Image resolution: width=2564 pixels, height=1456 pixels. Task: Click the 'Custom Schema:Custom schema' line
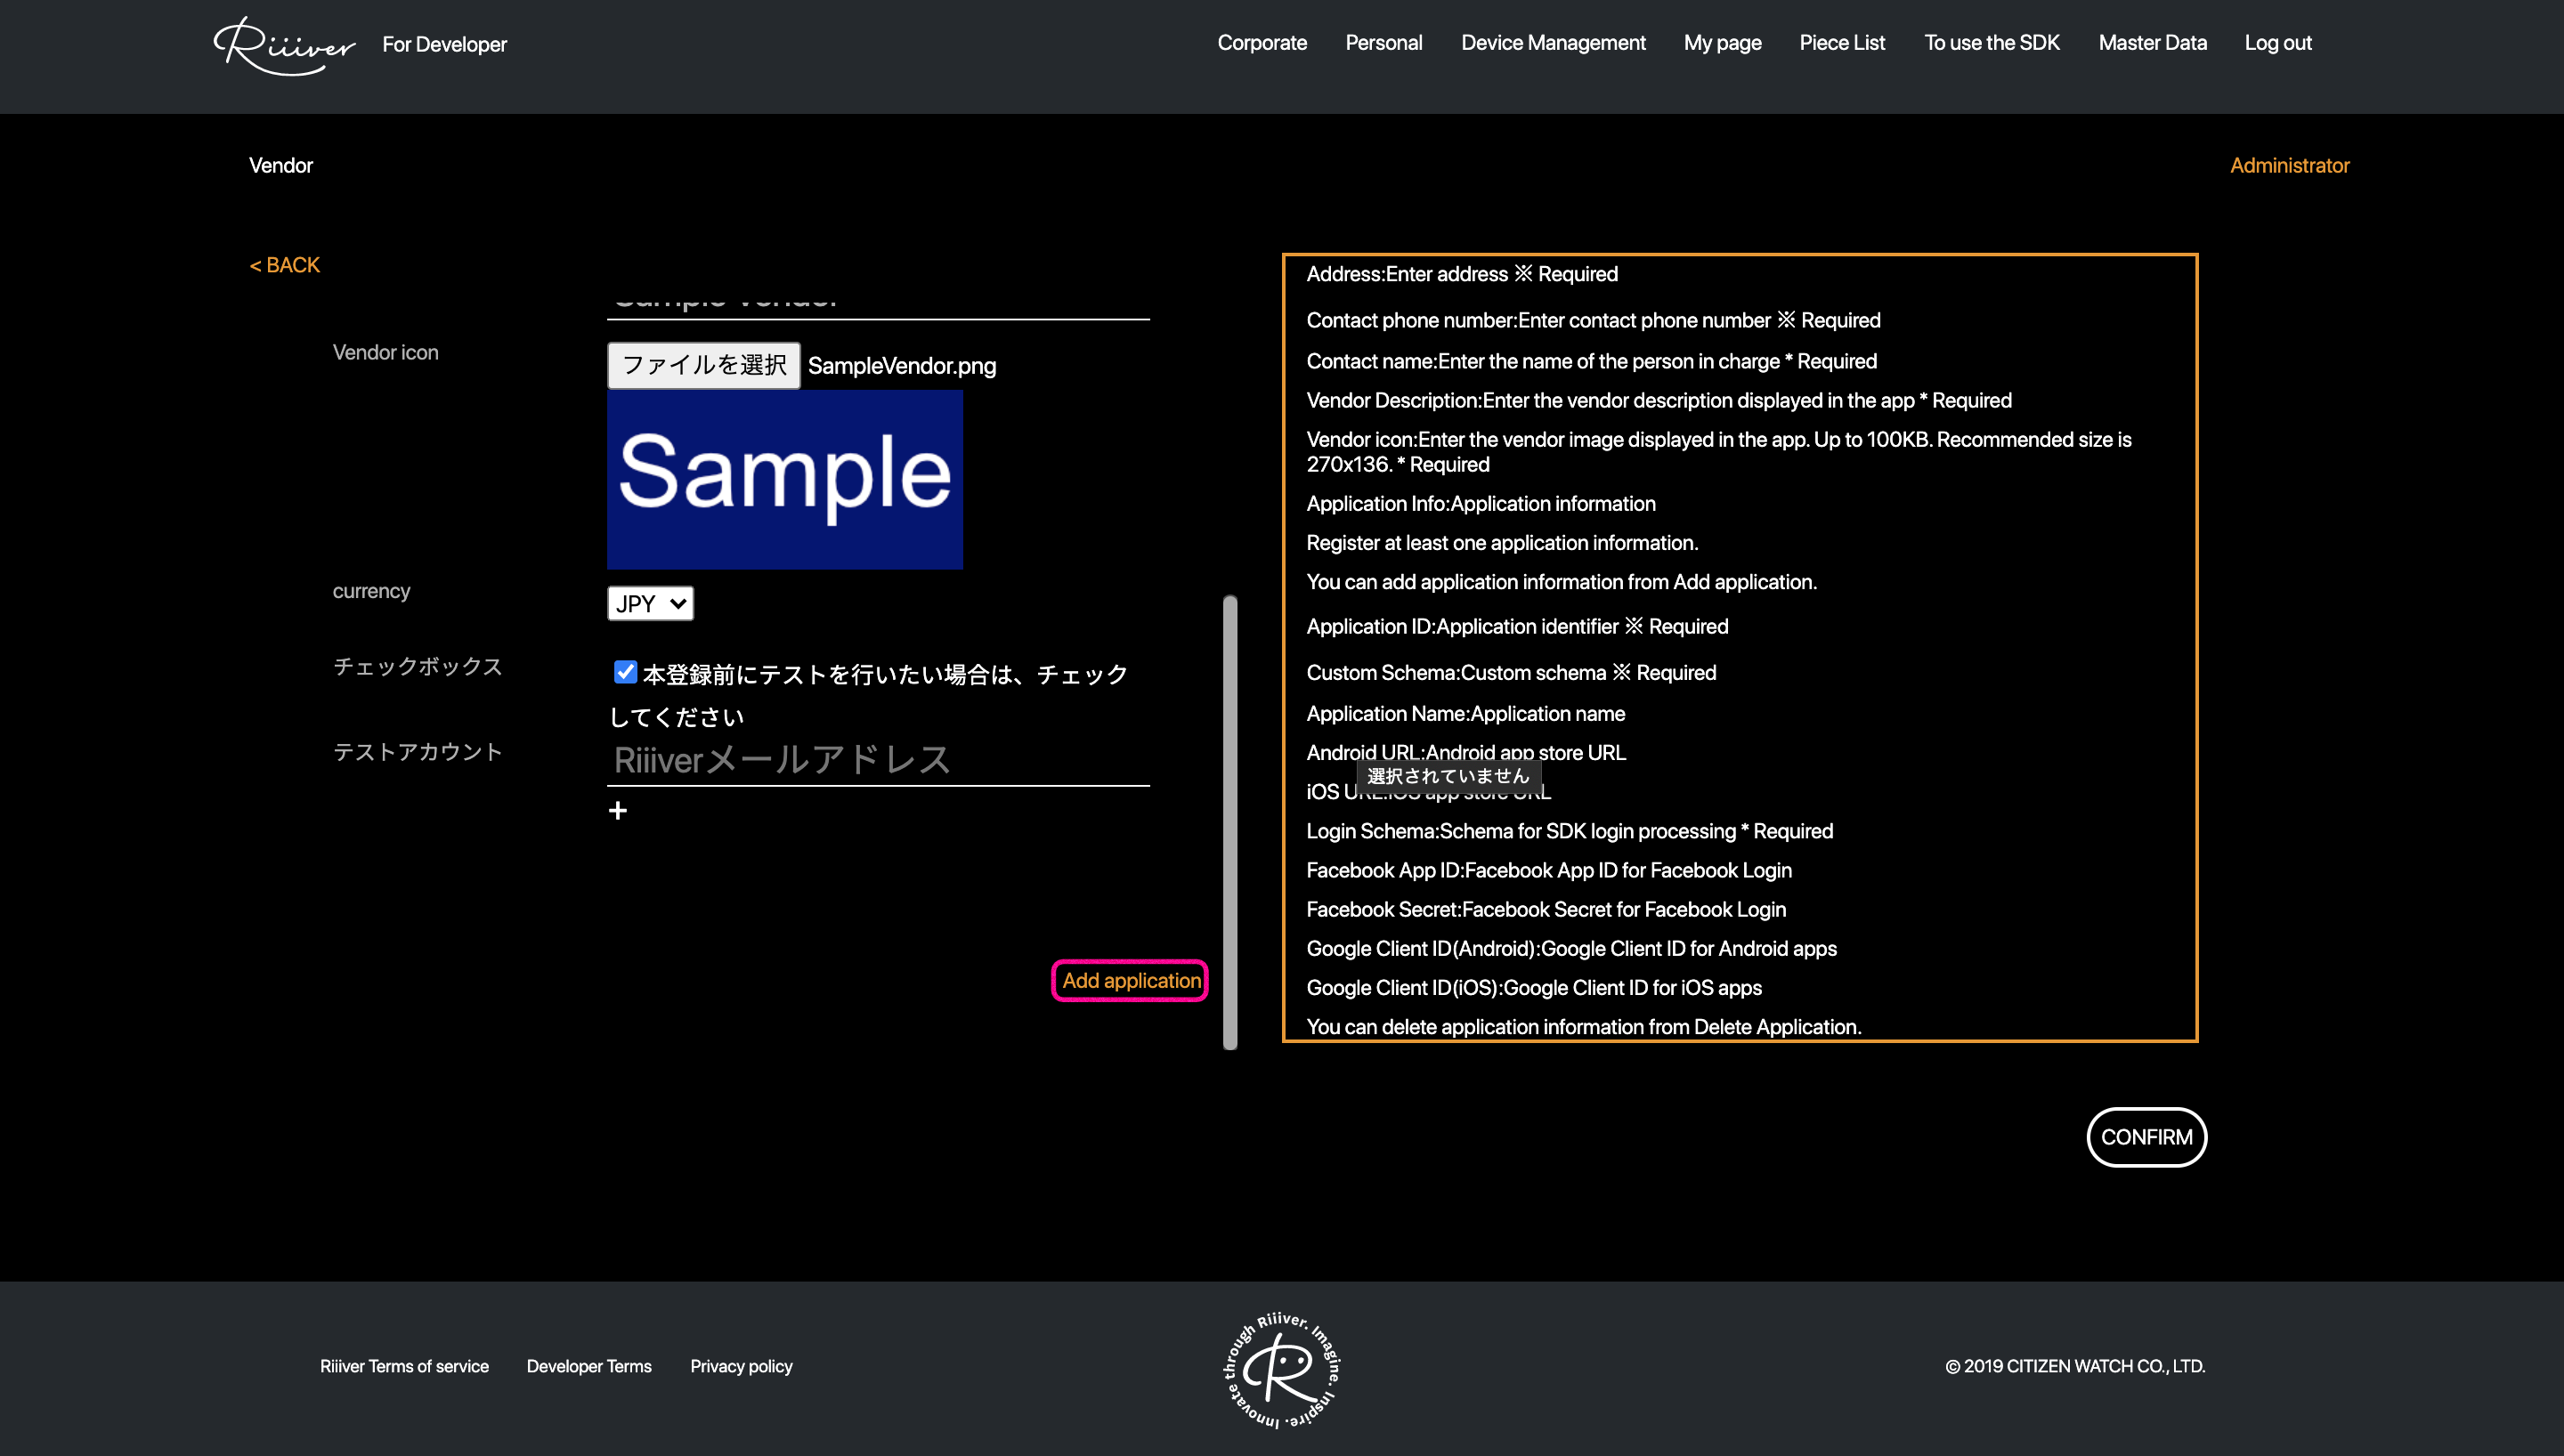coord(1511,672)
